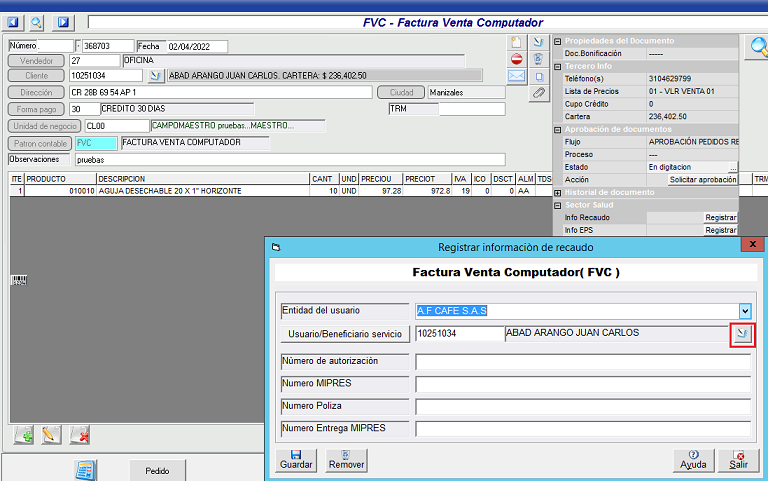Click the pencil edit row icon

(52, 435)
